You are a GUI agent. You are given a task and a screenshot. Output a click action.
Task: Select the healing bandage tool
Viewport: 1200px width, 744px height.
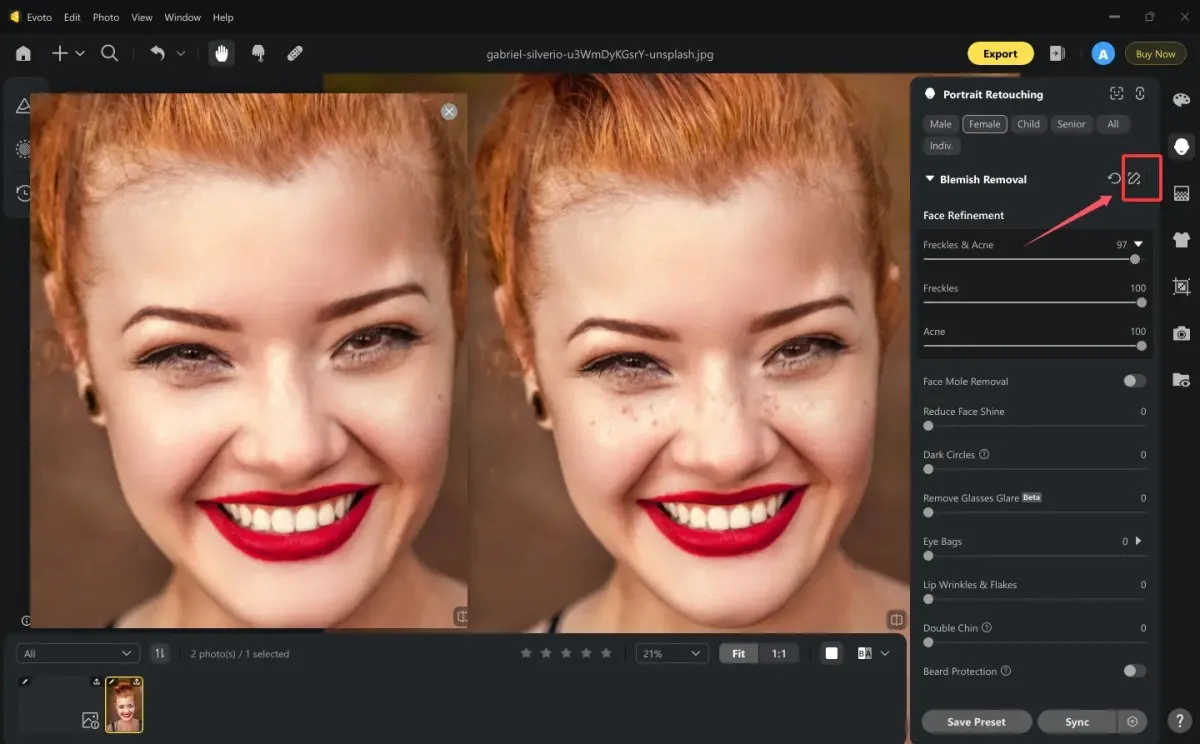click(295, 54)
